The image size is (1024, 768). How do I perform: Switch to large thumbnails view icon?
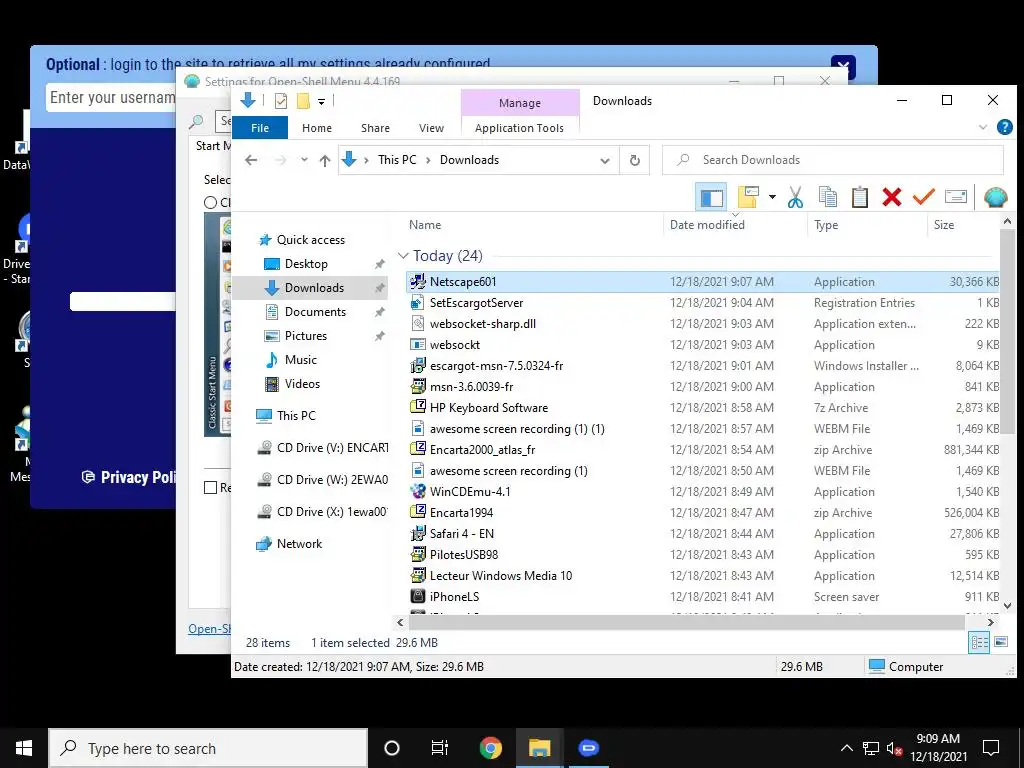coord(1000,642)
